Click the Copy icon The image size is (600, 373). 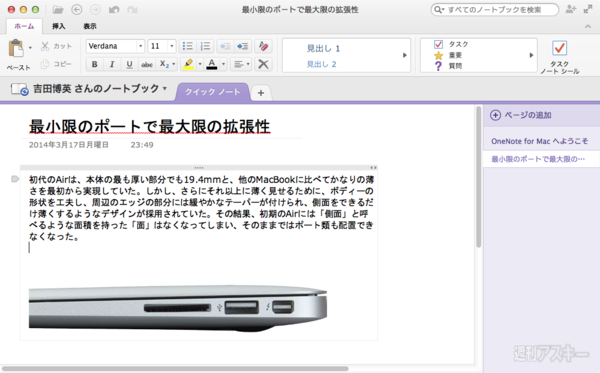[x=45, y=64]
